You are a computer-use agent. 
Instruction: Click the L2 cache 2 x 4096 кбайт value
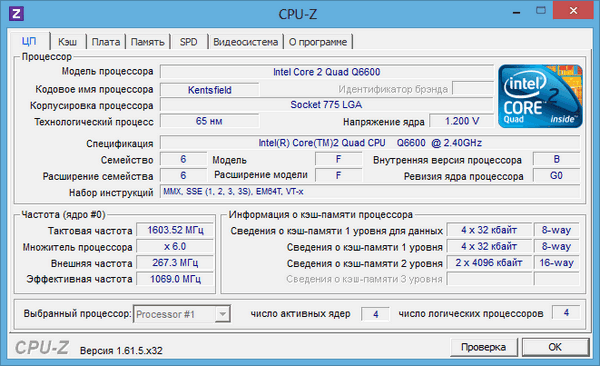tap(489, 263)
